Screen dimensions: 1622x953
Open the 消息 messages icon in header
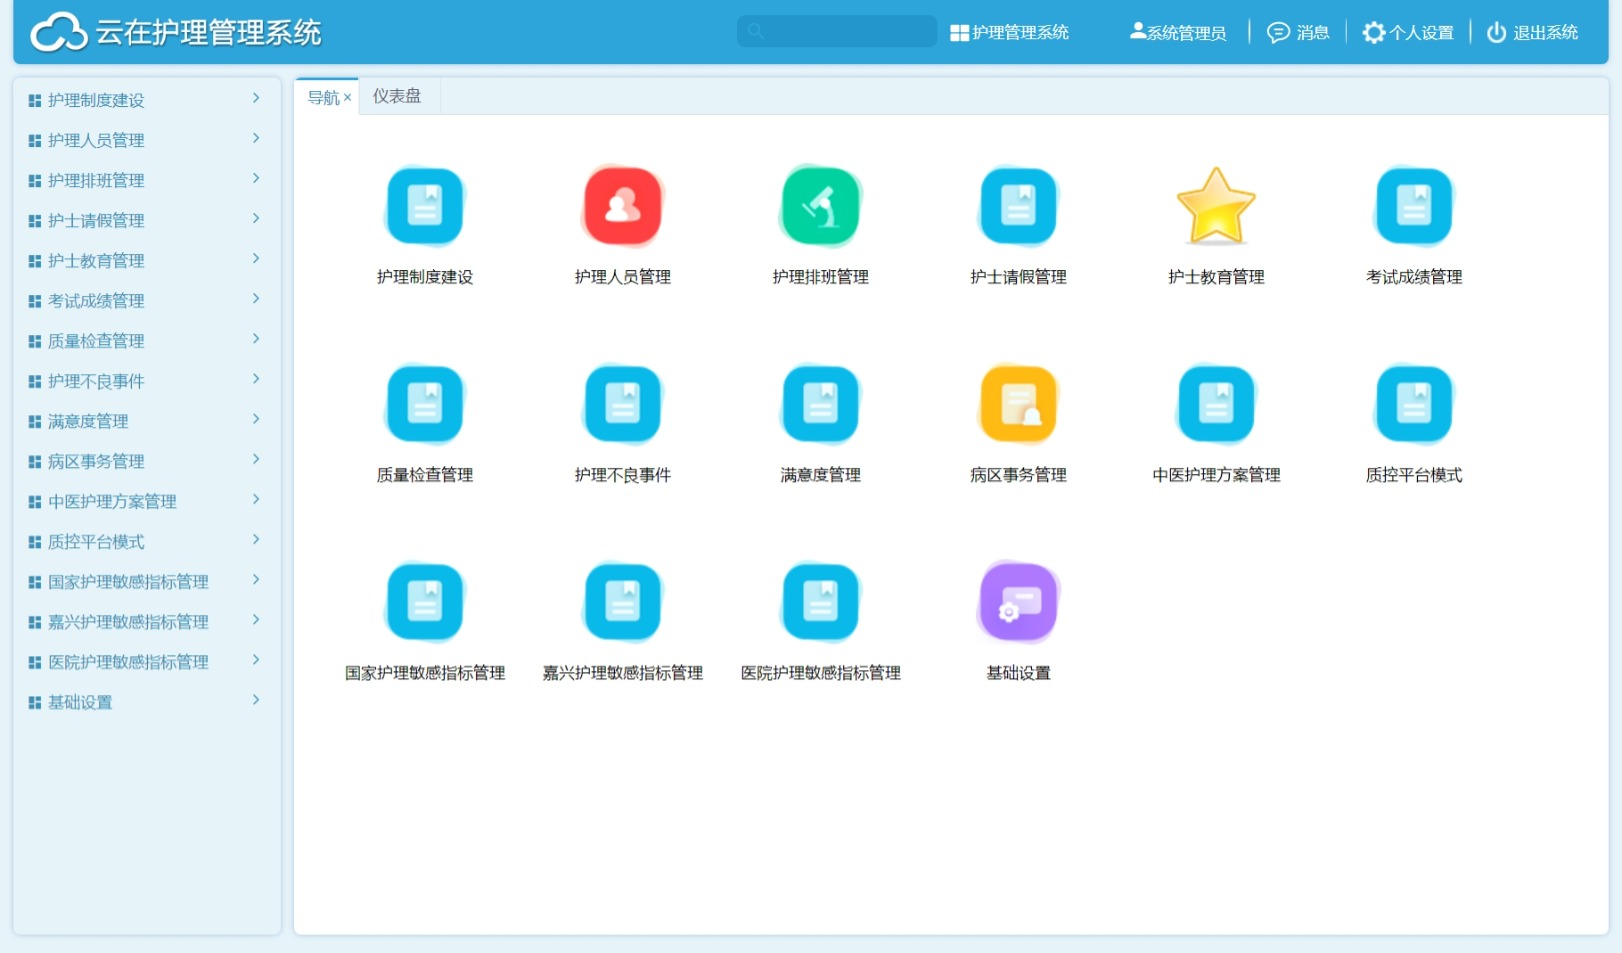pos(1278,33)
